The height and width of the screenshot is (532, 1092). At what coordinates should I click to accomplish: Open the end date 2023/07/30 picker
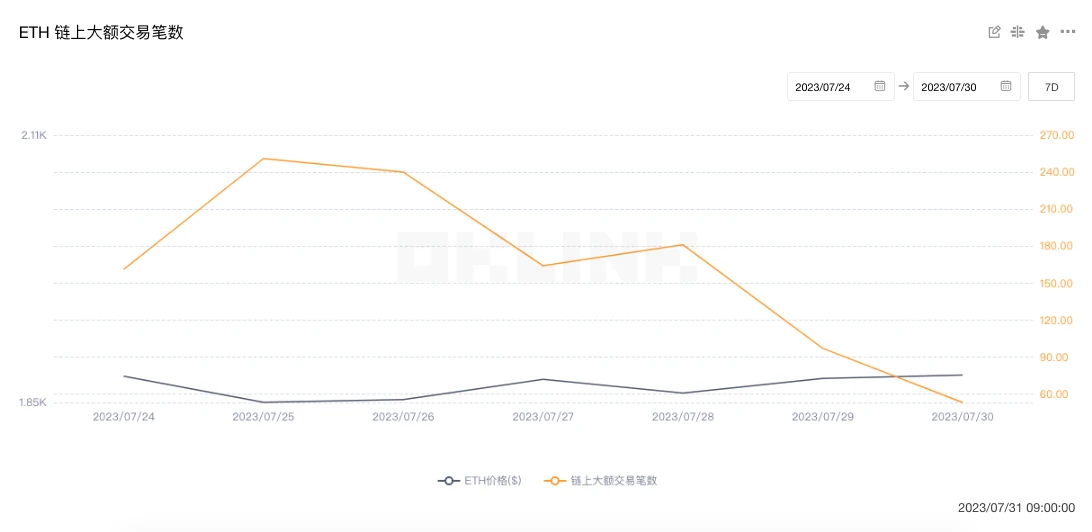(949, 87)
